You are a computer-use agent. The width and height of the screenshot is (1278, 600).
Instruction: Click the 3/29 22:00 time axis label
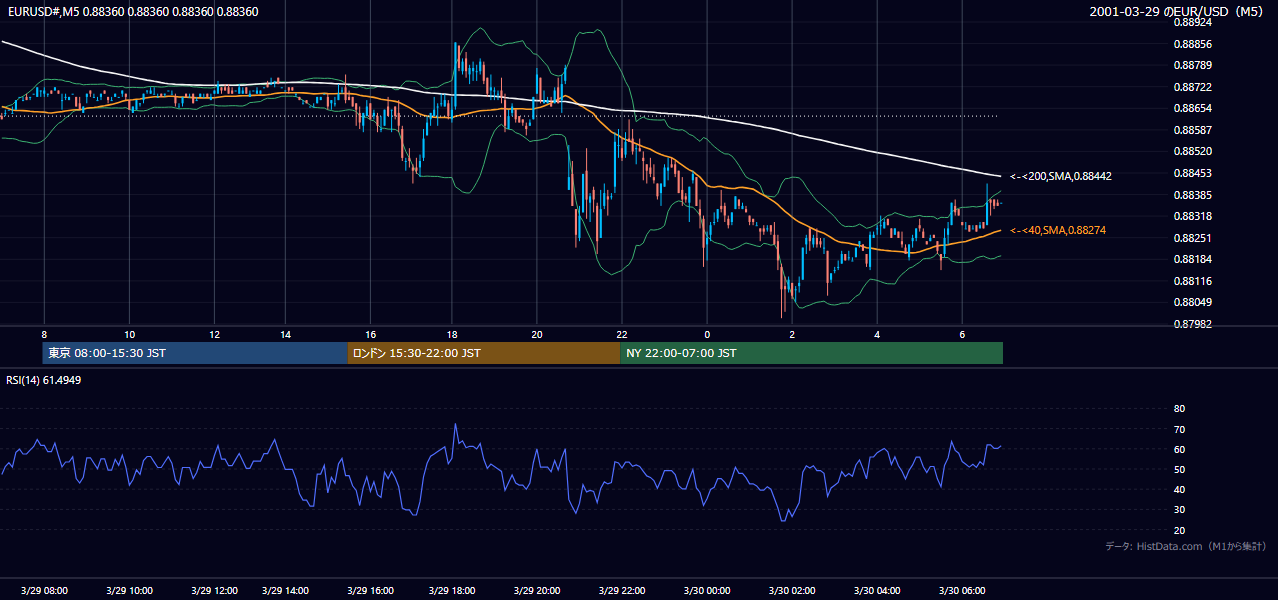(621, 591)
